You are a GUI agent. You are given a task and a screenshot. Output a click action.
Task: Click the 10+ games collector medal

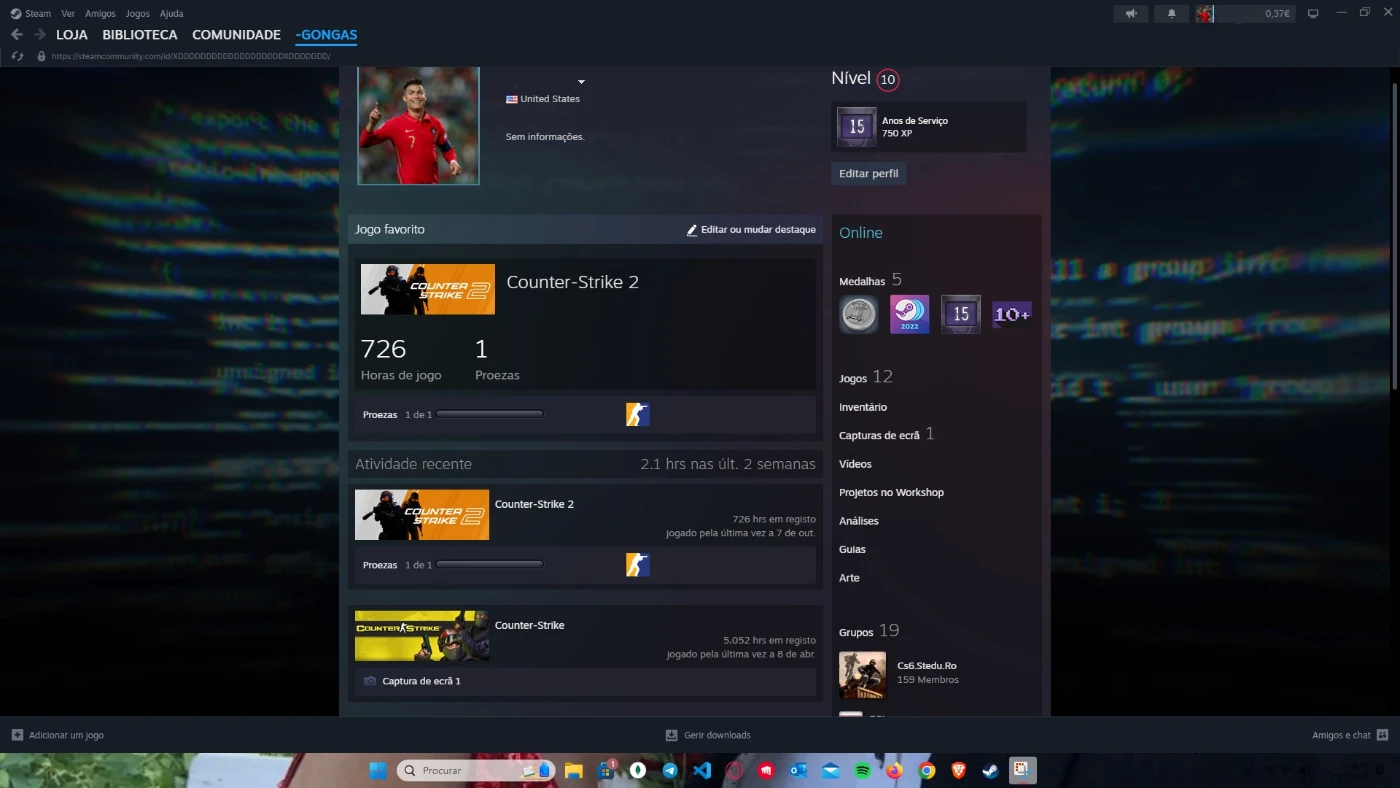tap(1011, 314)
